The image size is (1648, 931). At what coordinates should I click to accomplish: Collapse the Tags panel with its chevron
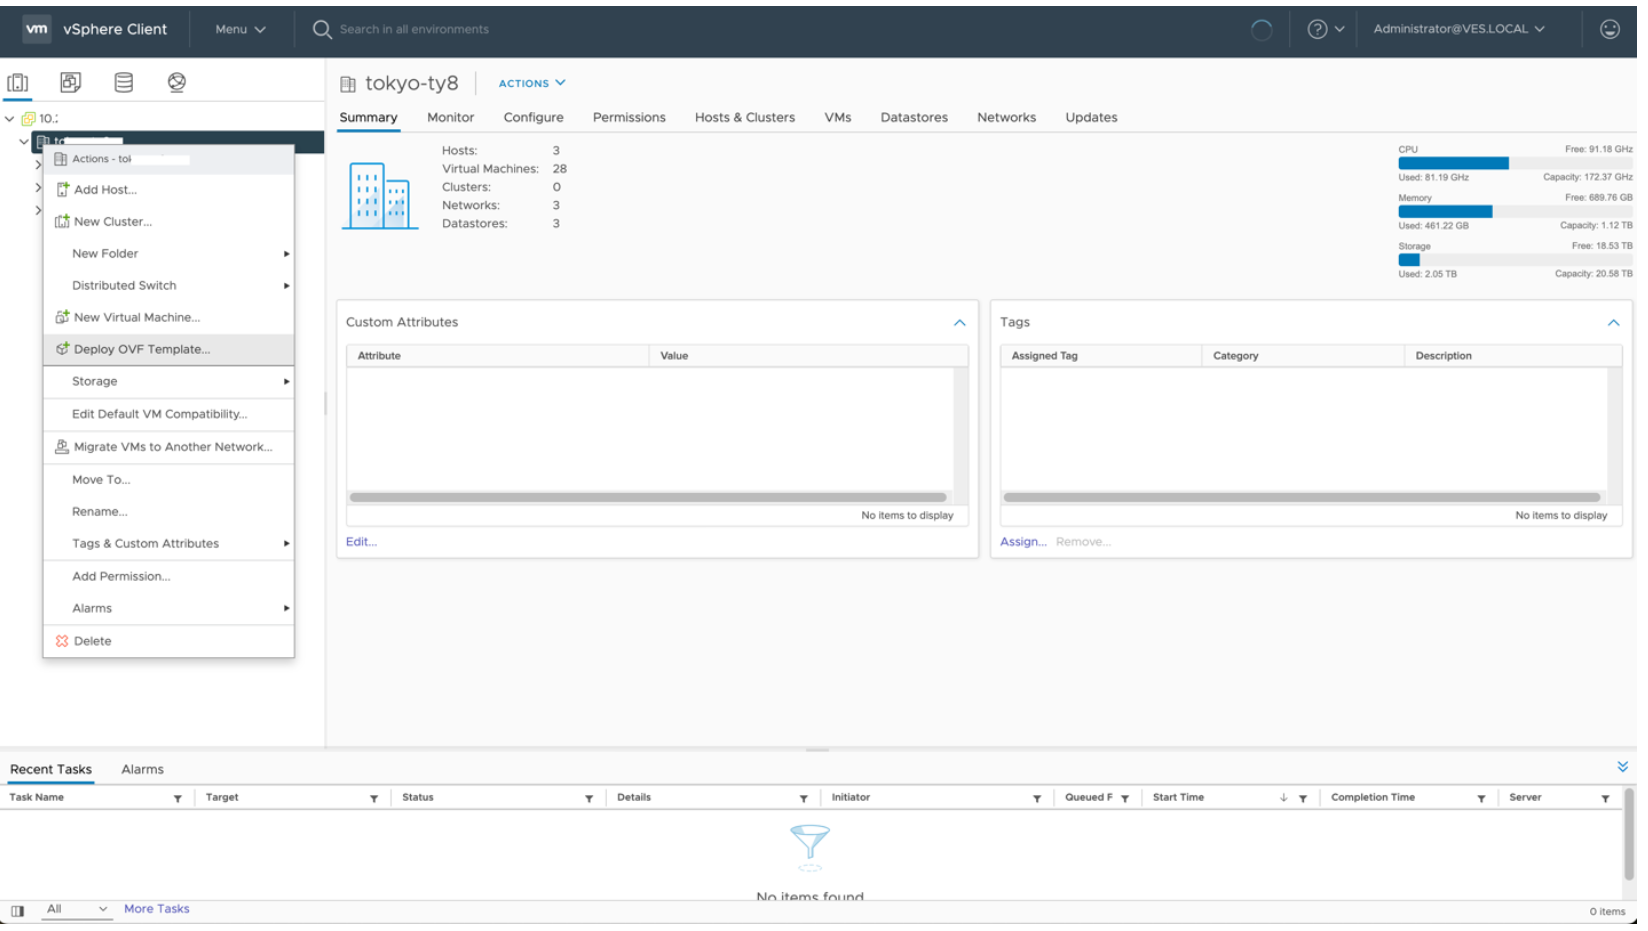click(x=1613, y=322)
